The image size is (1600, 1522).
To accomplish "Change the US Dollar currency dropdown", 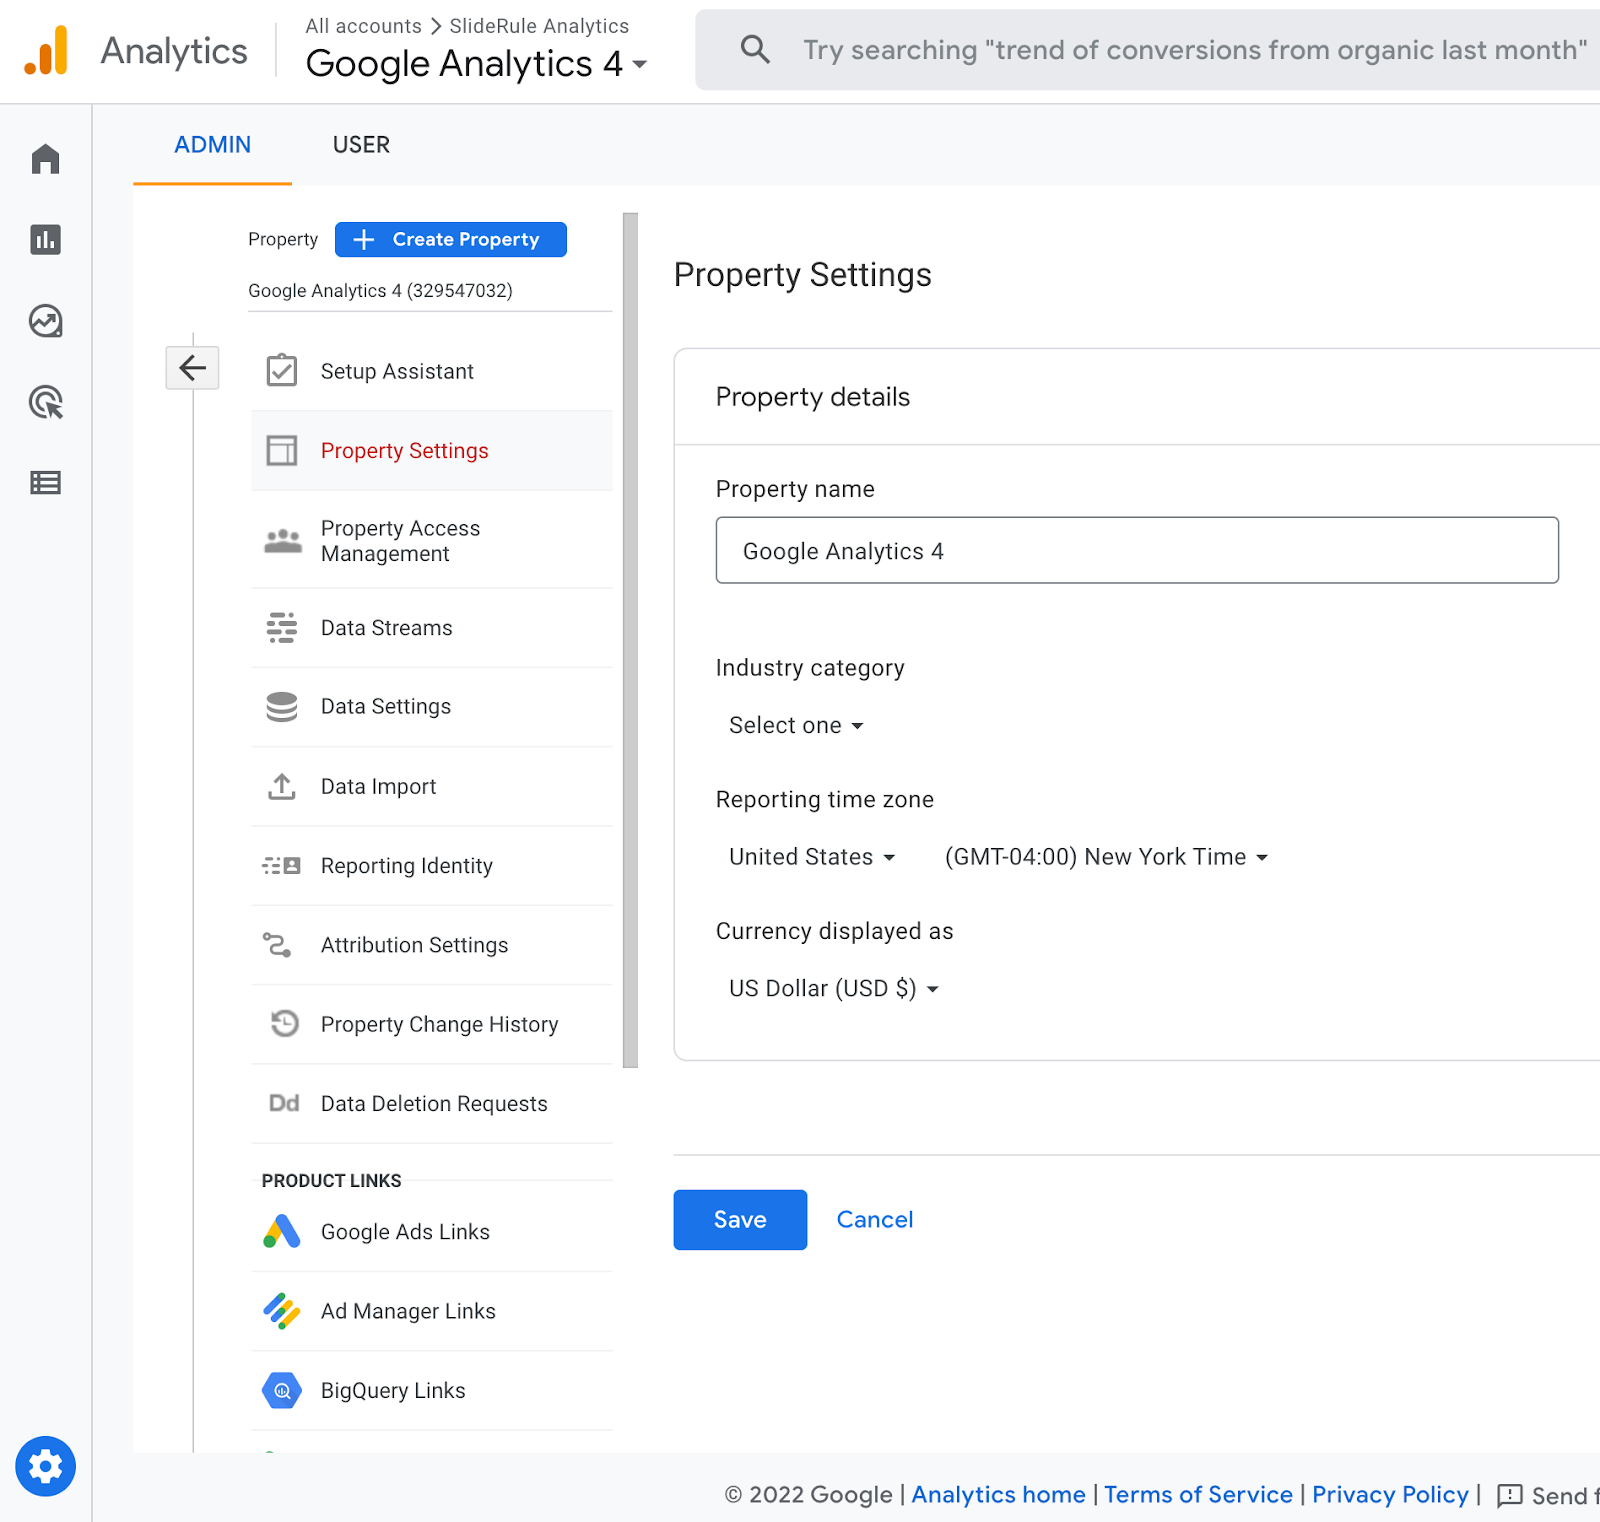I will pyautogui.click(x=834, y=988).
